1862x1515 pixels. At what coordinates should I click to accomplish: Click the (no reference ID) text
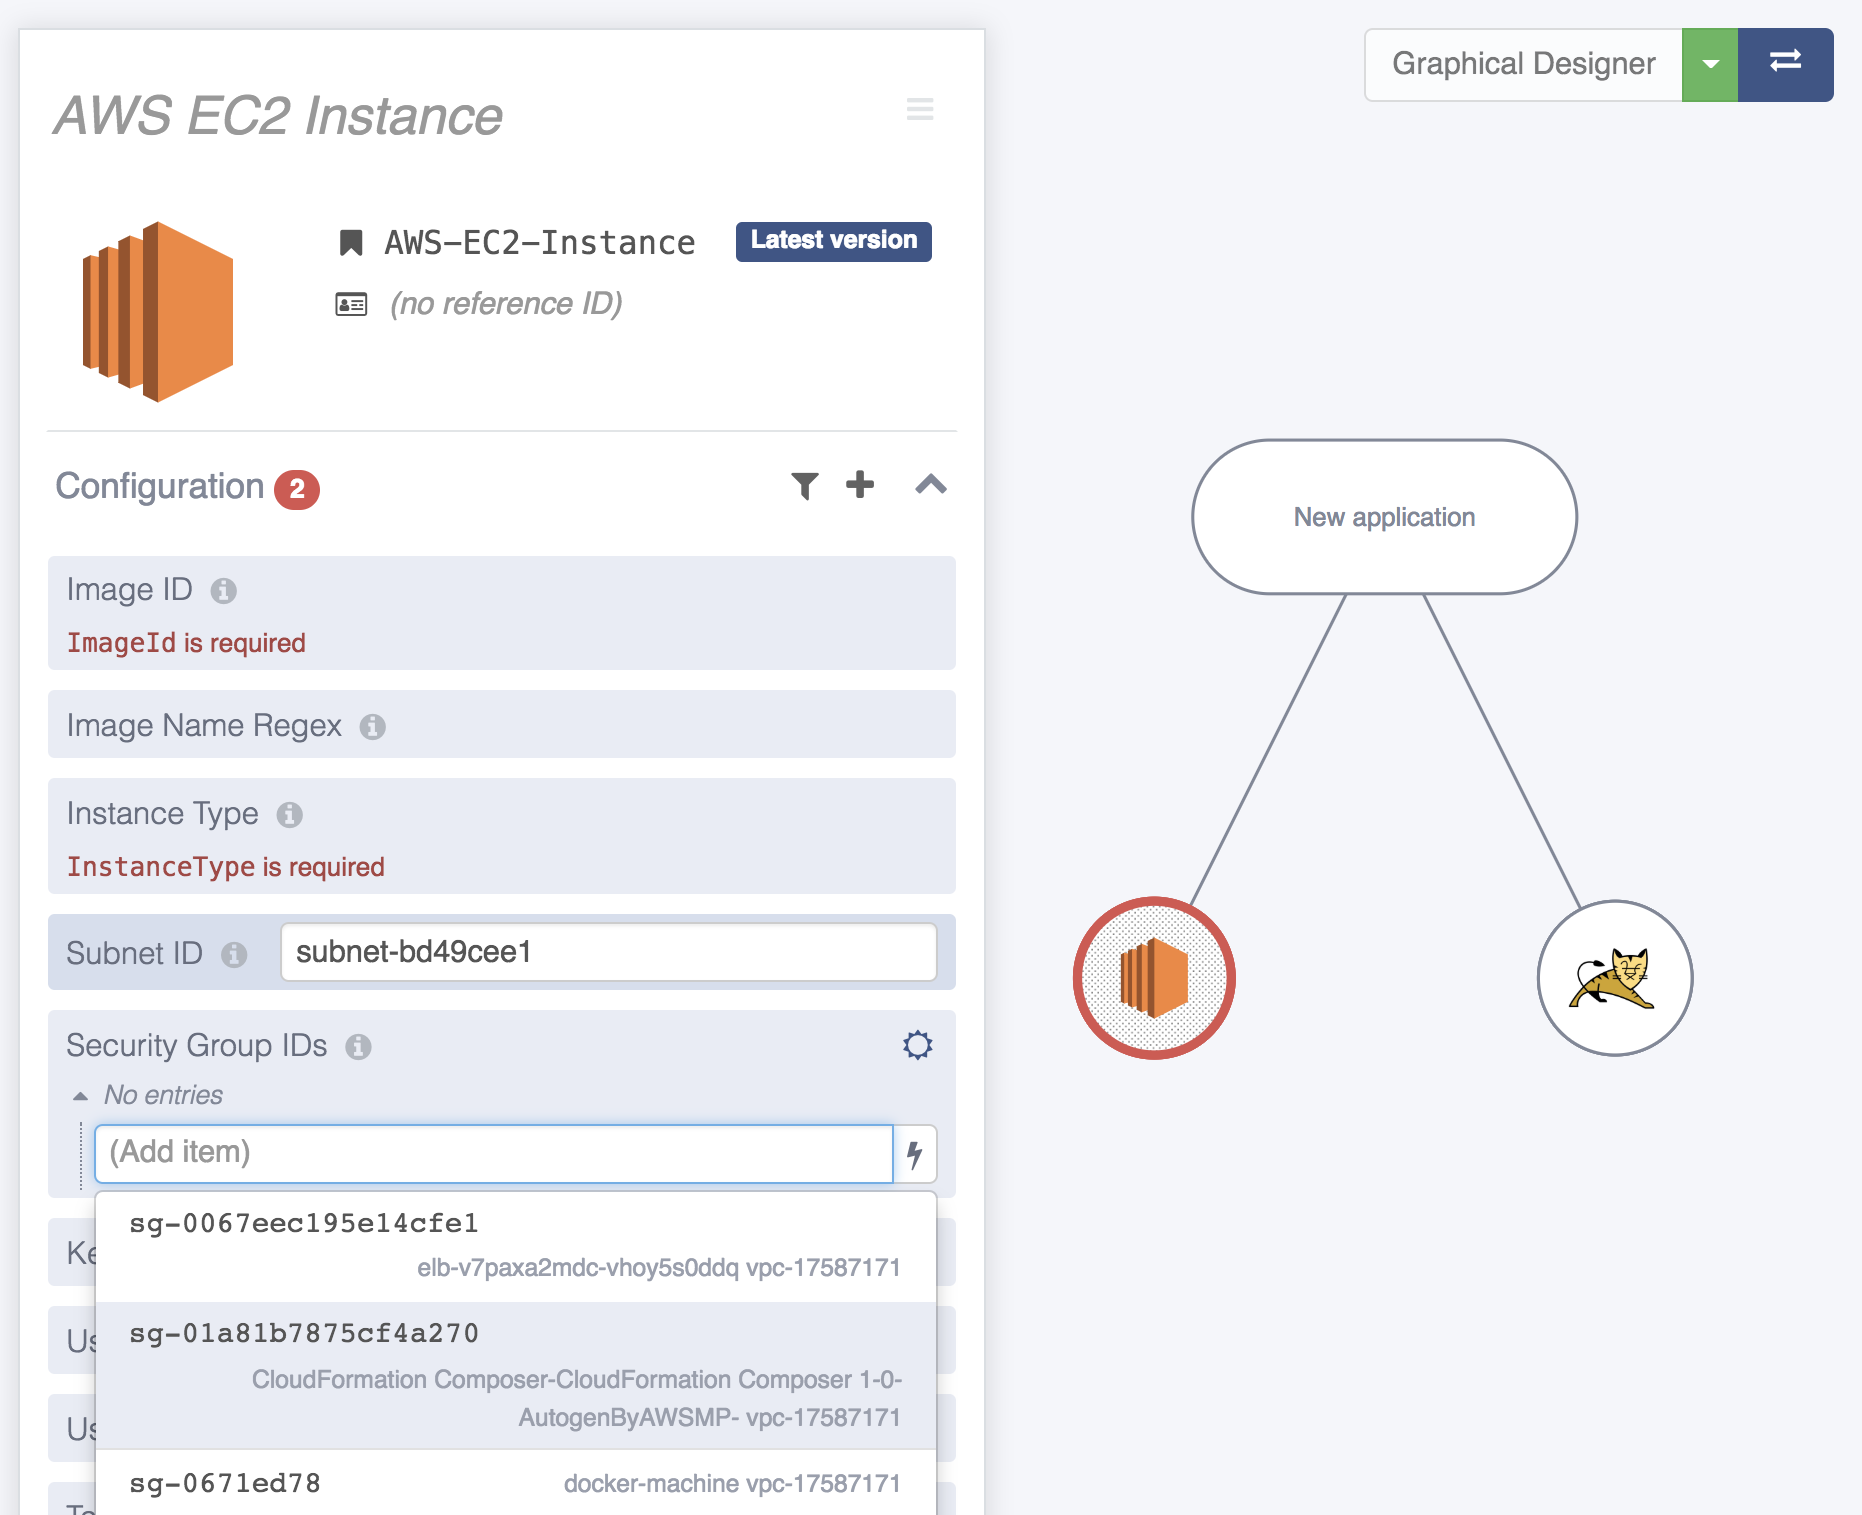click(506, 304)
